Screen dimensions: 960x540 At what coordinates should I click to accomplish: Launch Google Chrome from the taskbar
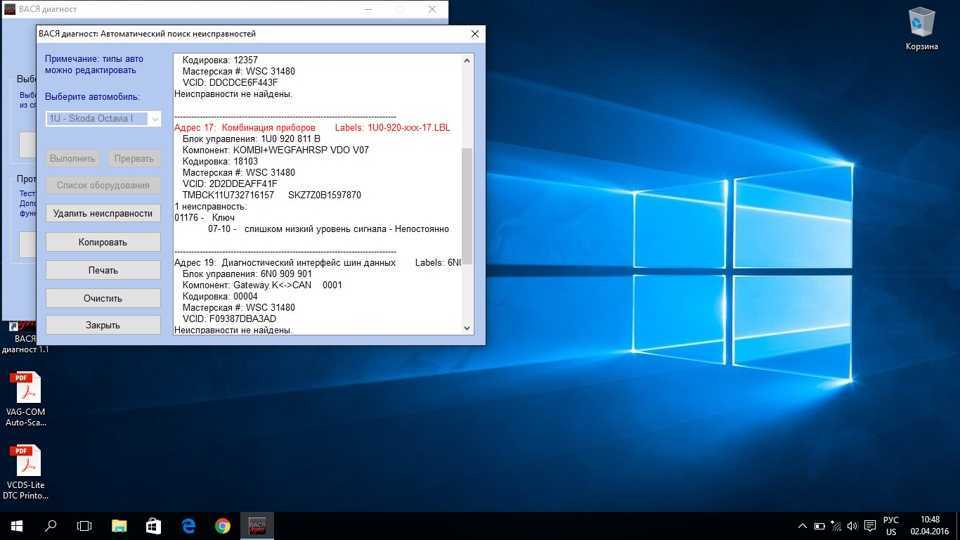[x=222, y=525]
